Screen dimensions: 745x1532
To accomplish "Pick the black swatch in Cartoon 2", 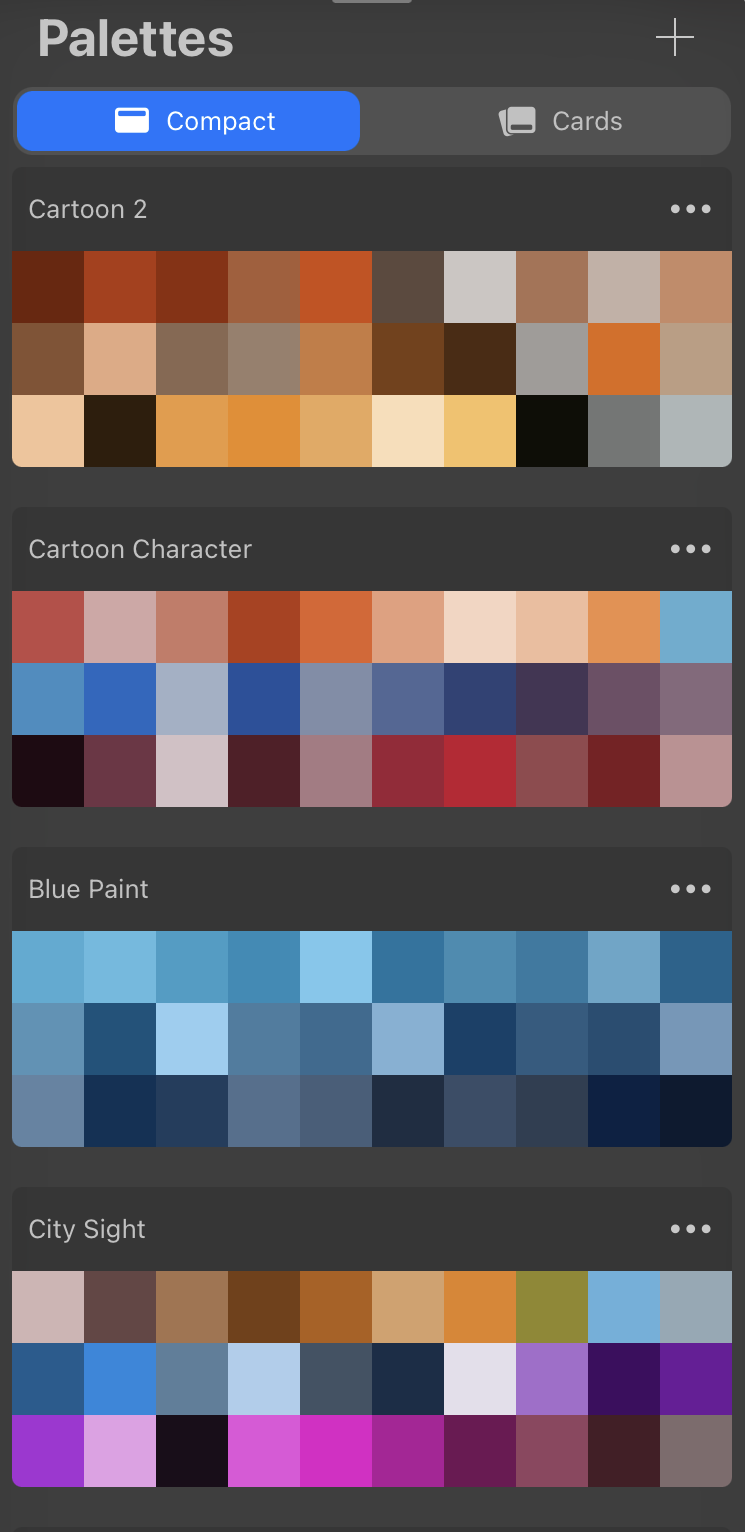I will [552, 431].
